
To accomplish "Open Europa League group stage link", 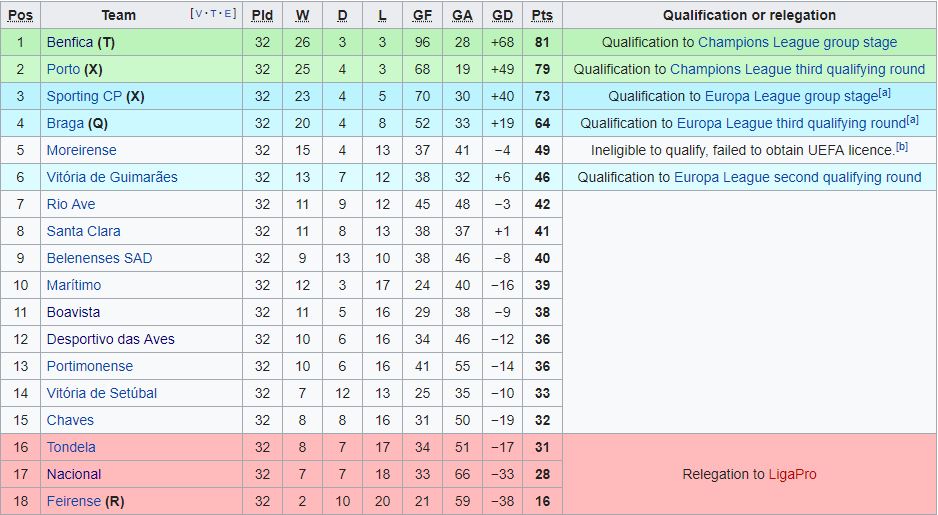I will click(791, 96).
